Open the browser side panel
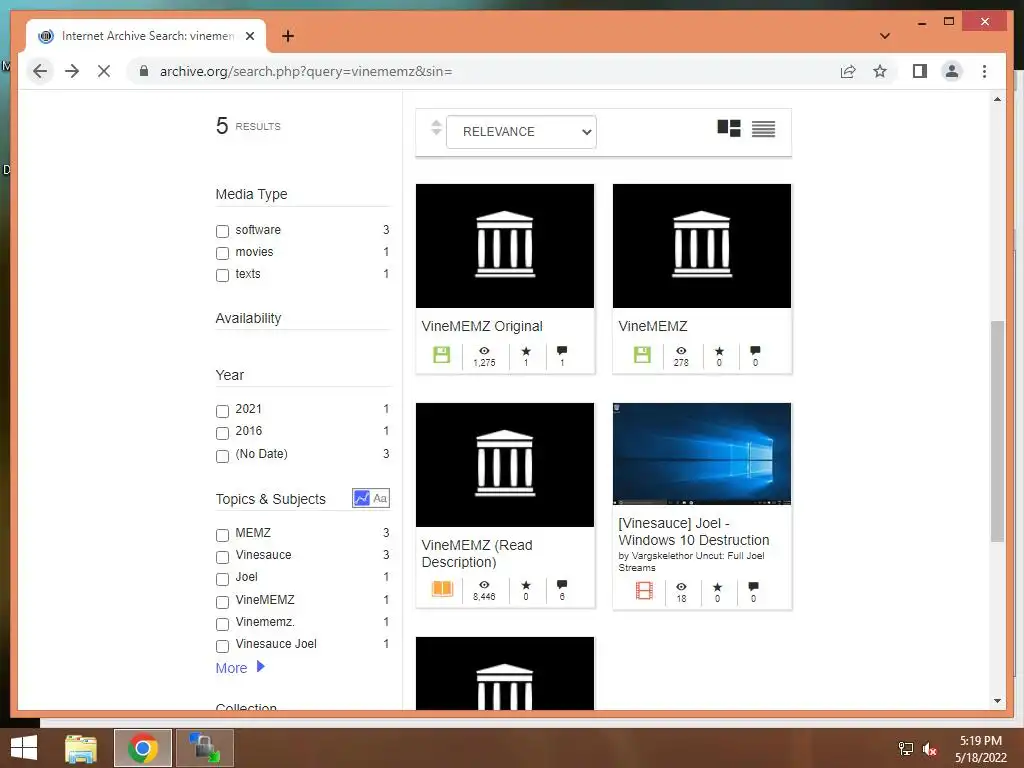 (x=920, y=71)
